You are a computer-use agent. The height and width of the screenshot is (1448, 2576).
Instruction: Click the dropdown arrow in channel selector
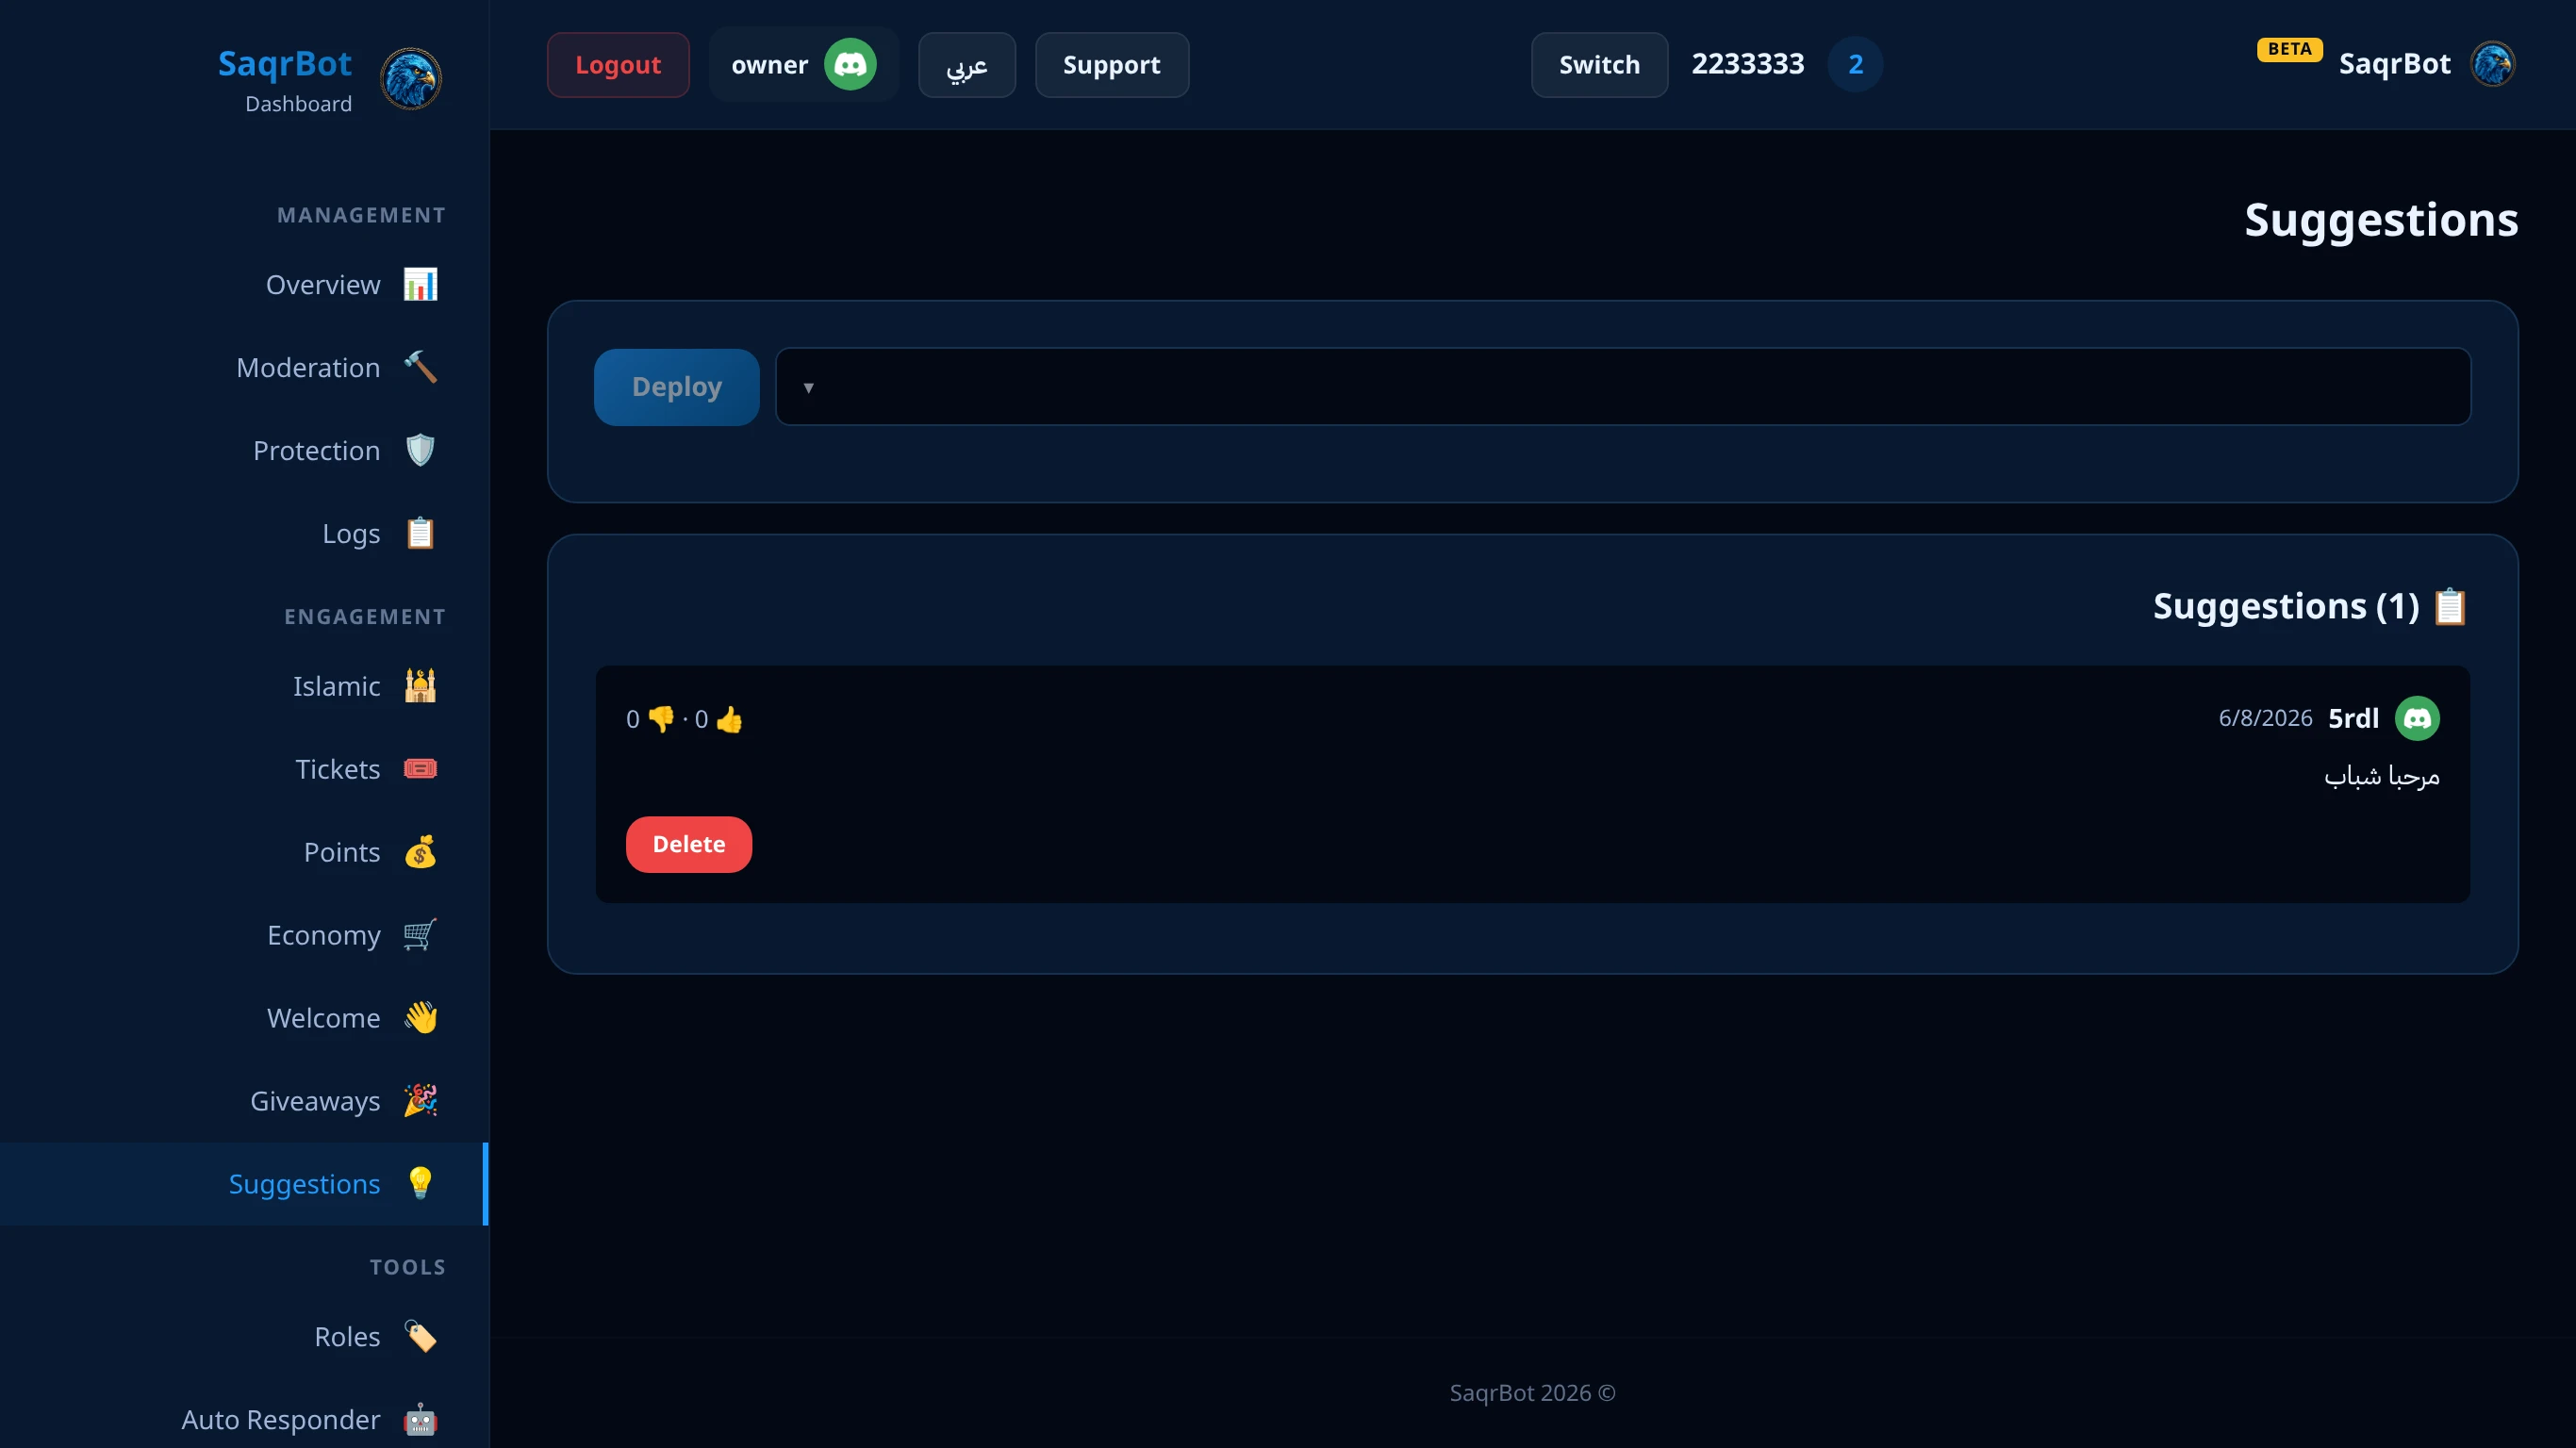pyautogui.click(x=808, y=388)
